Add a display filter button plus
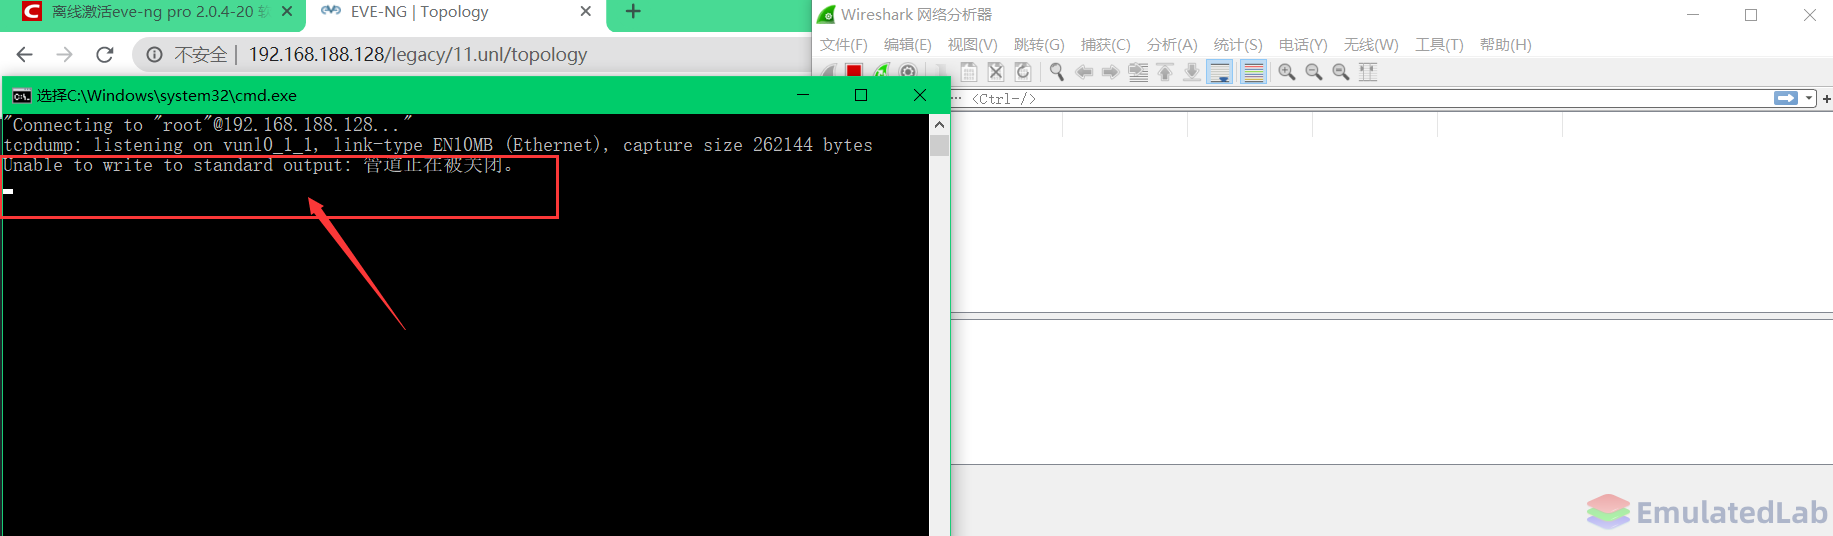1833x536 pixels. coord(1826,99)
